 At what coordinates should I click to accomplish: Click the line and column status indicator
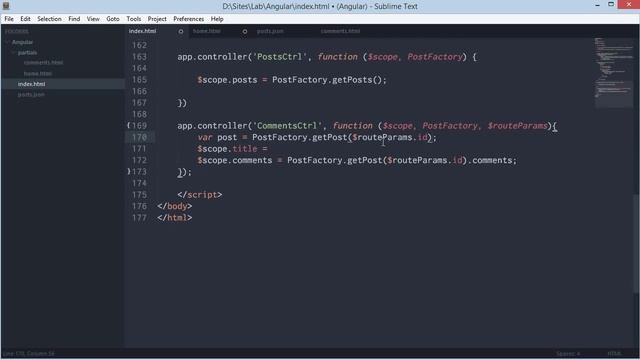29,353
